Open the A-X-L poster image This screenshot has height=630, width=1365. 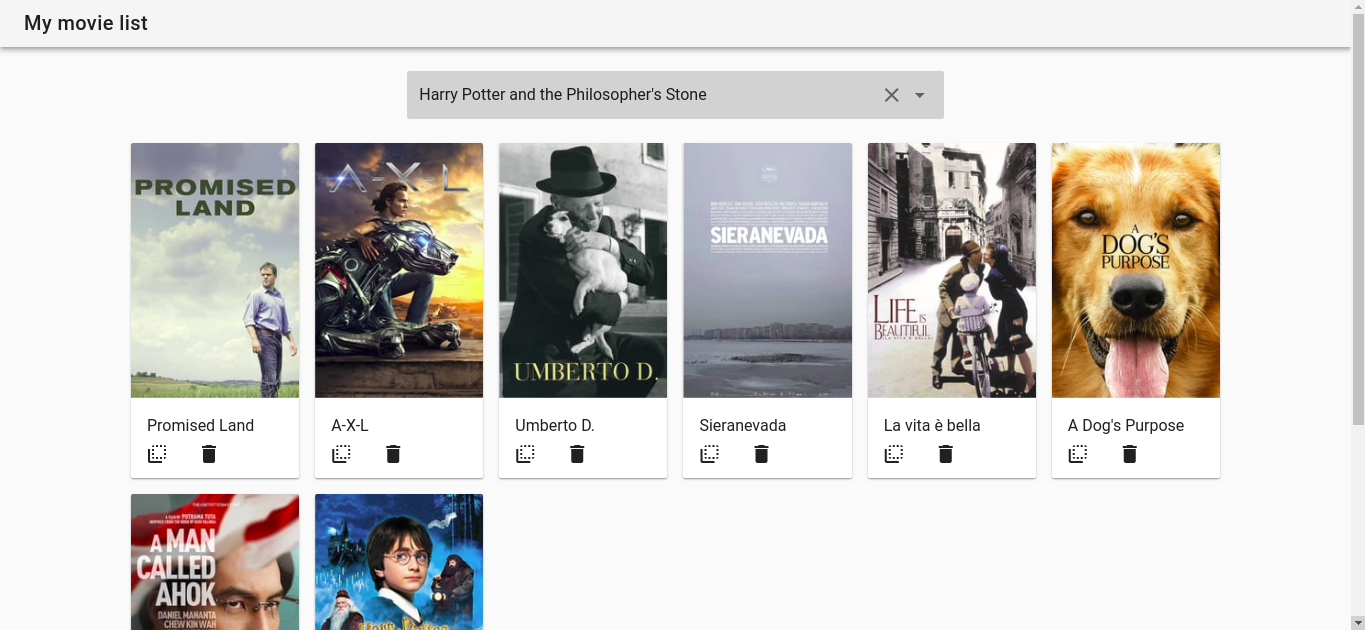pyautogui.click(x=399, y=270)
